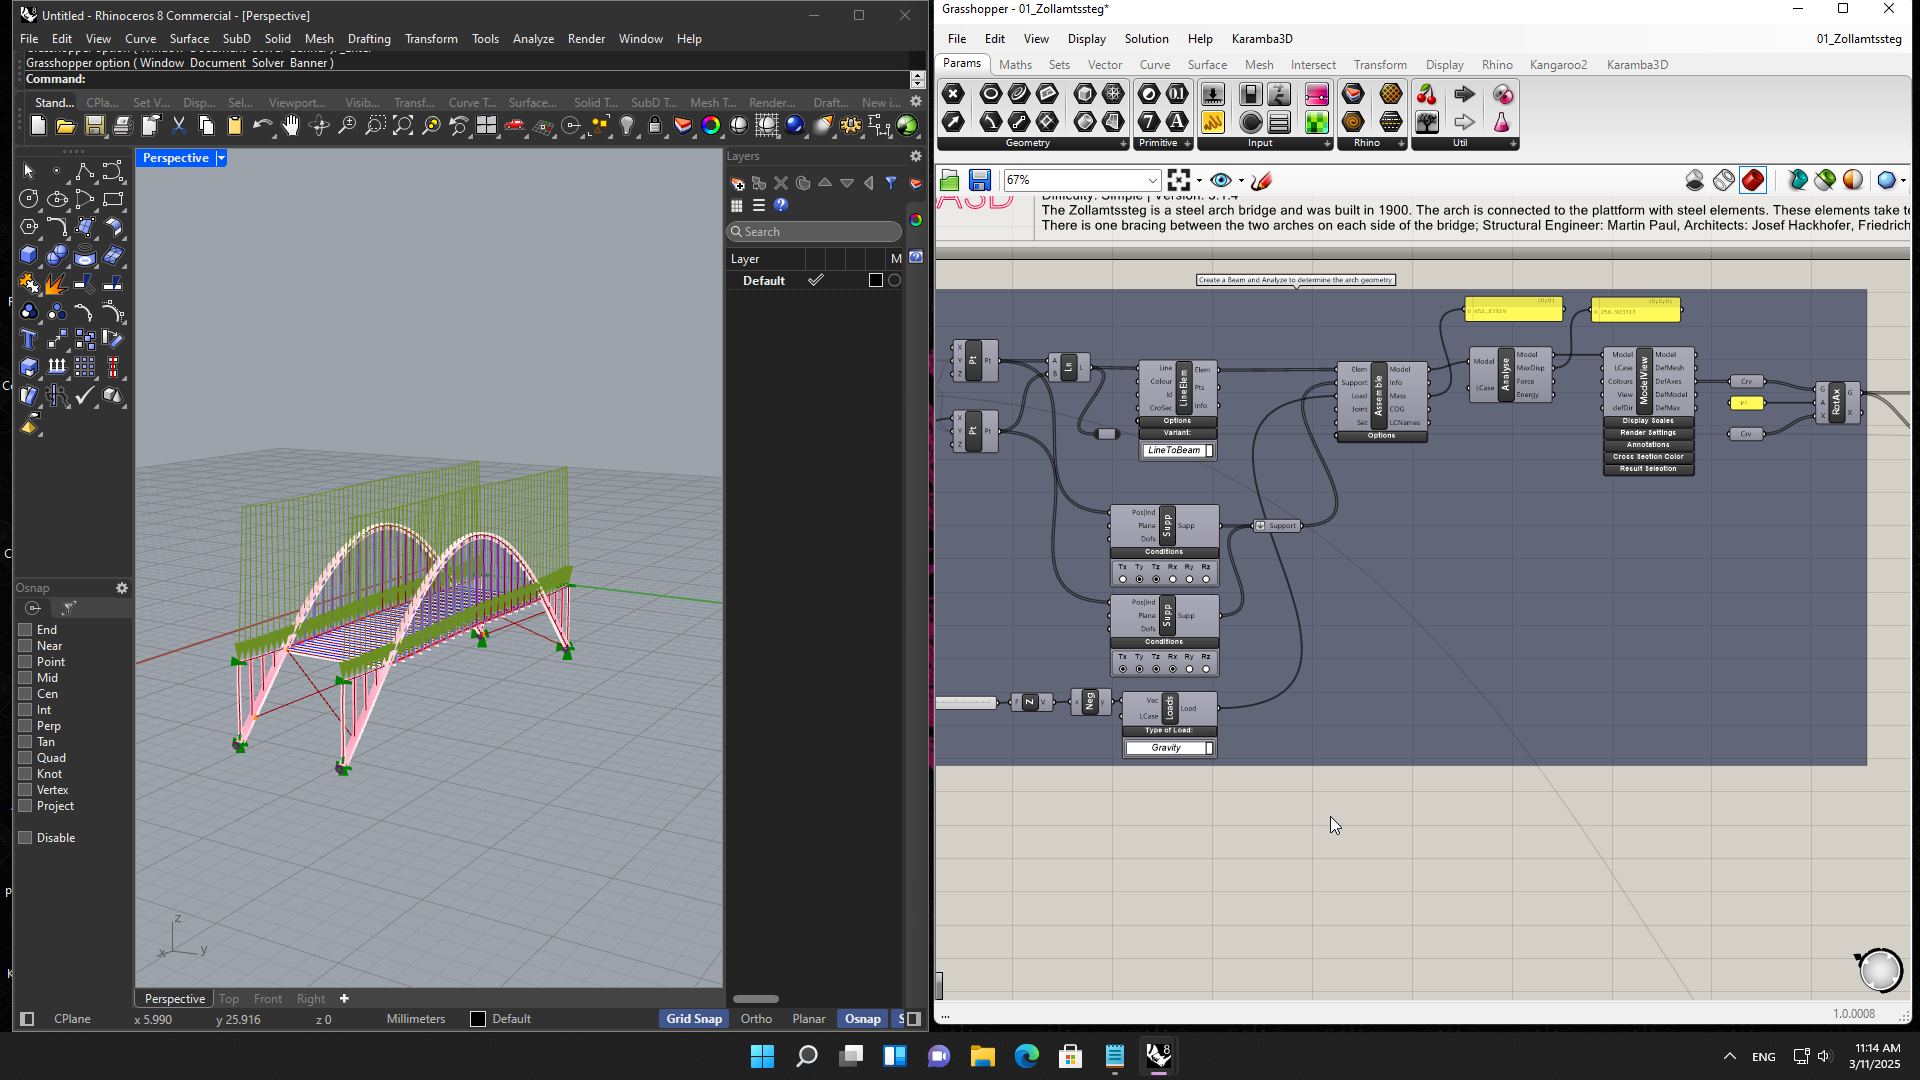Open the Rhino color wheel icon
Image resolution: width=1920 pixels, height=1080 pixels.
point(711,126)
